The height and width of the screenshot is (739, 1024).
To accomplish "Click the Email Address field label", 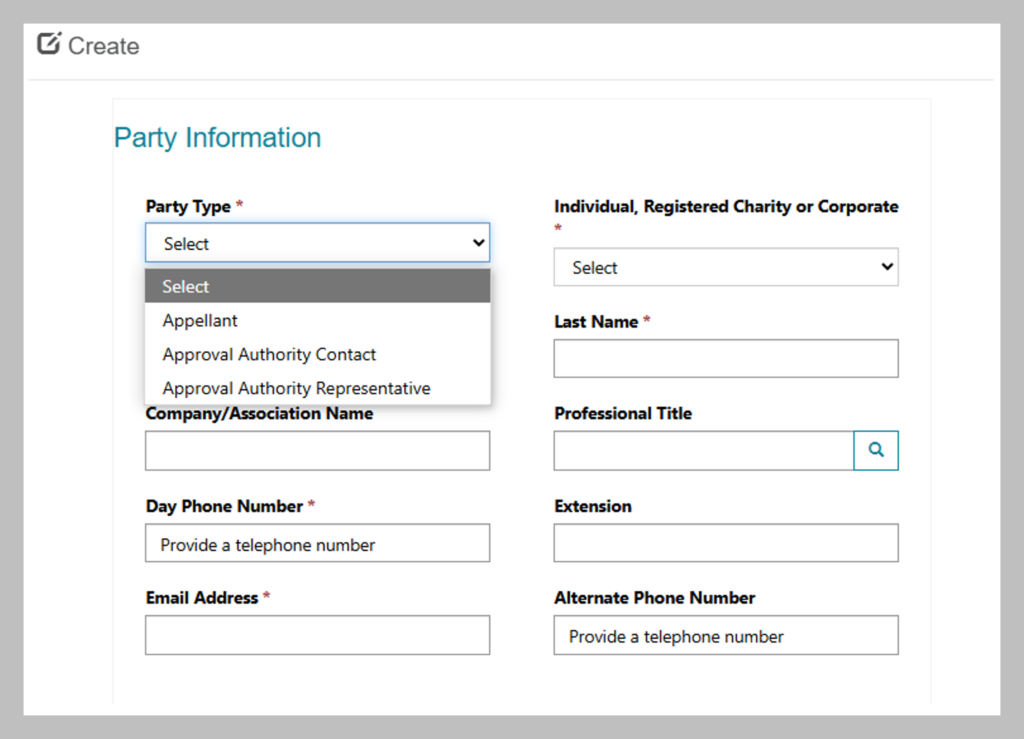I will [202, 598].
